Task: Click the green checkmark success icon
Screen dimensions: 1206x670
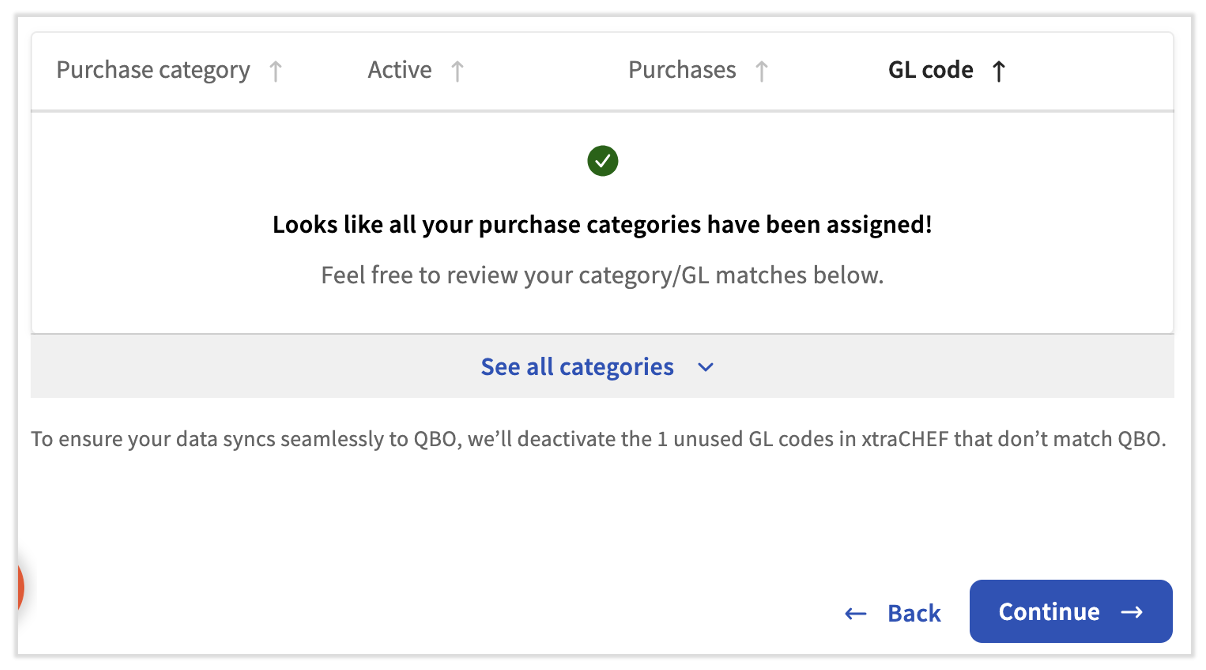Action: [602, 160]
